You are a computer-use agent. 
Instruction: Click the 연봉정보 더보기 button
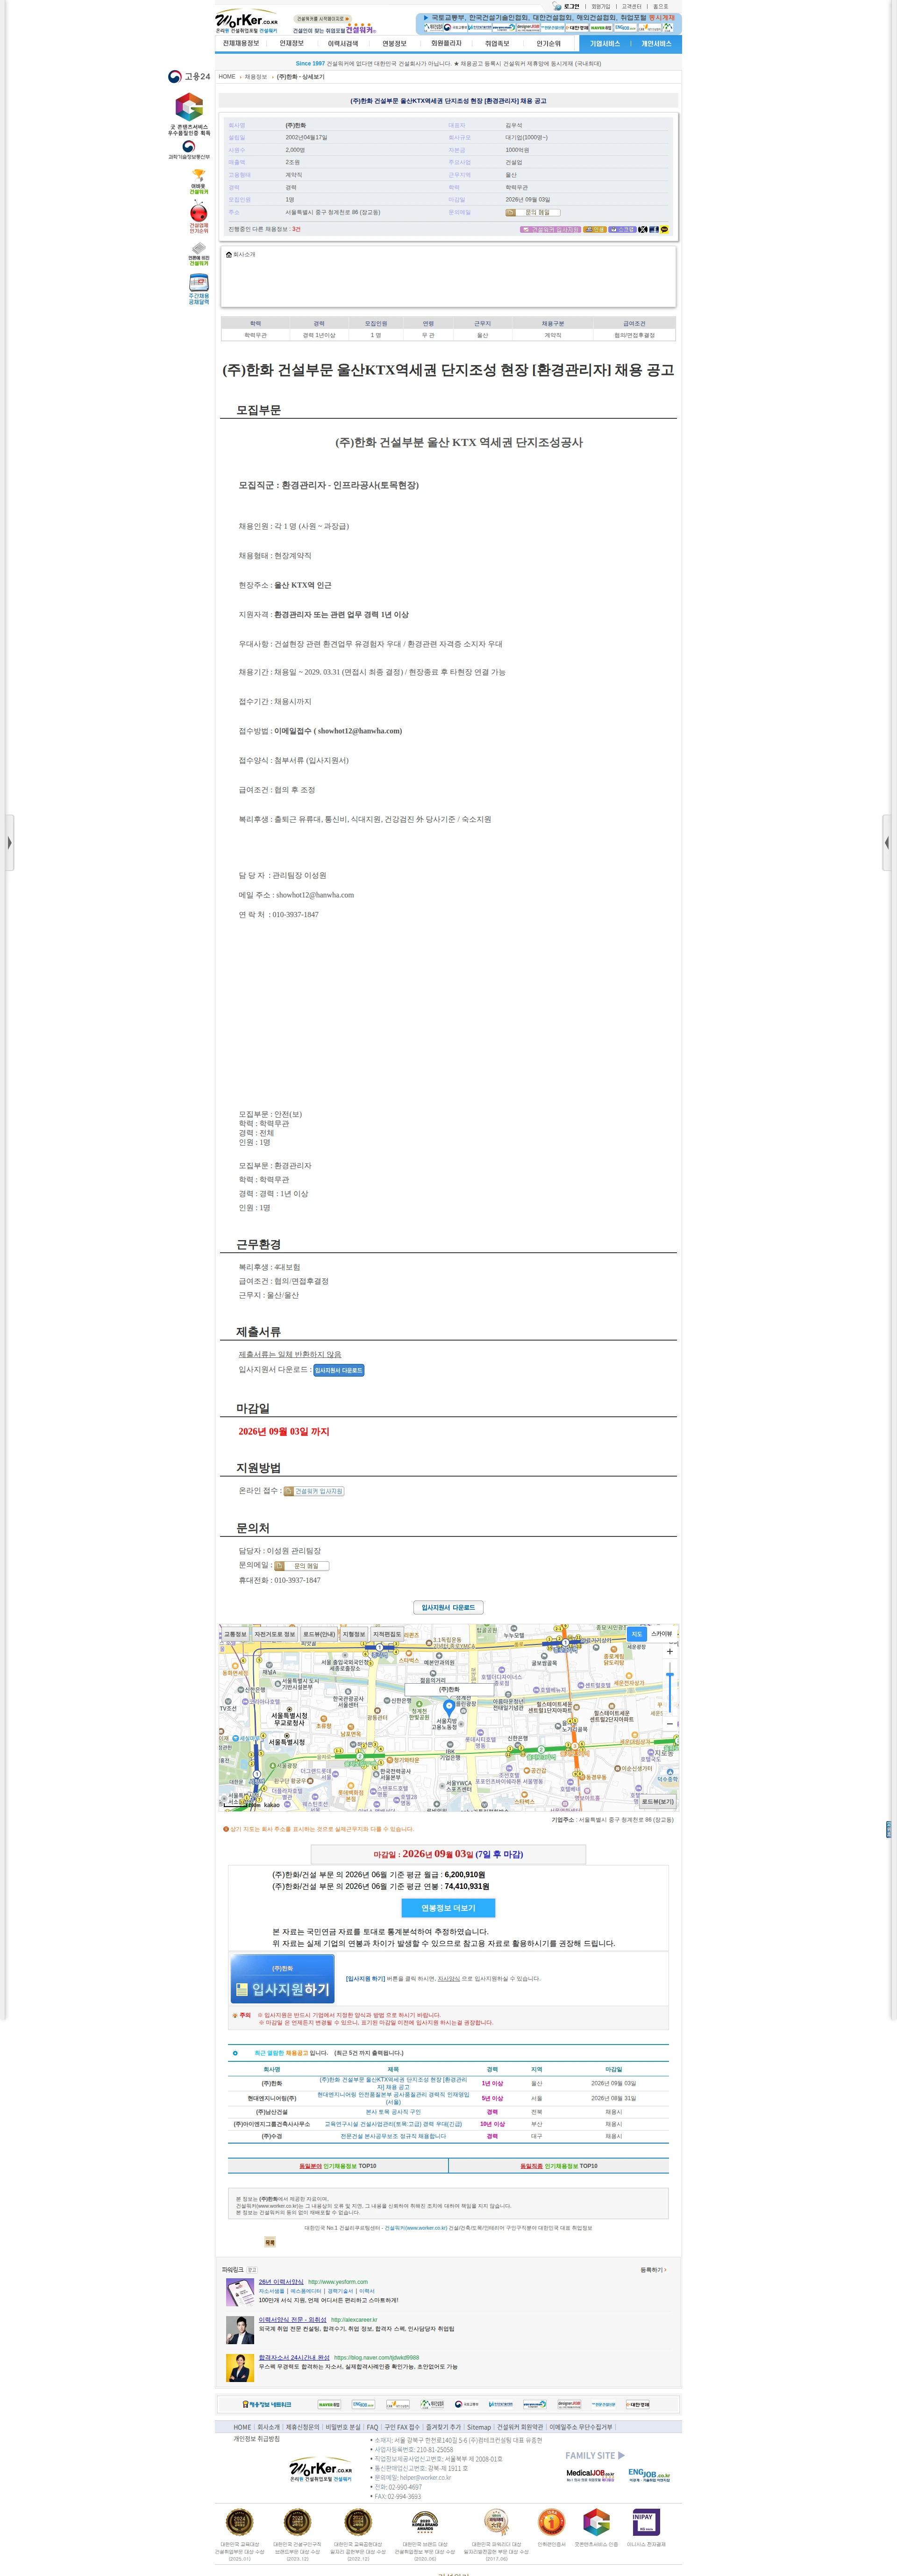pos(448,1908)
